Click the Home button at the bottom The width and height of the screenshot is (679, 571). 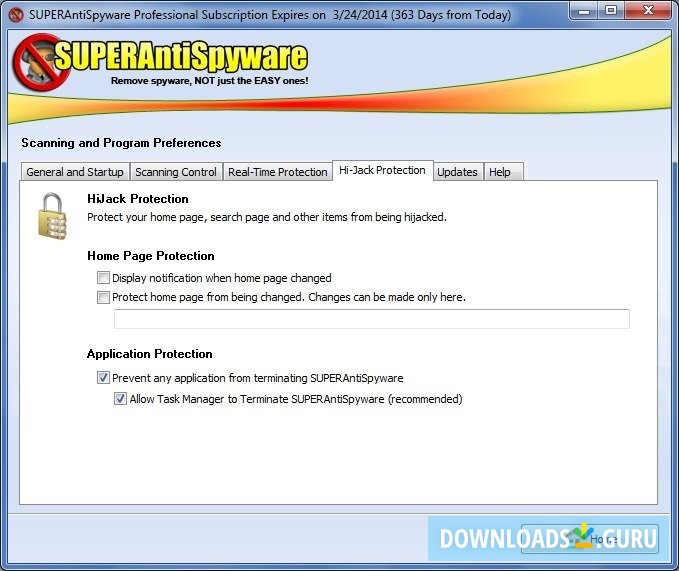pos(590,539)
